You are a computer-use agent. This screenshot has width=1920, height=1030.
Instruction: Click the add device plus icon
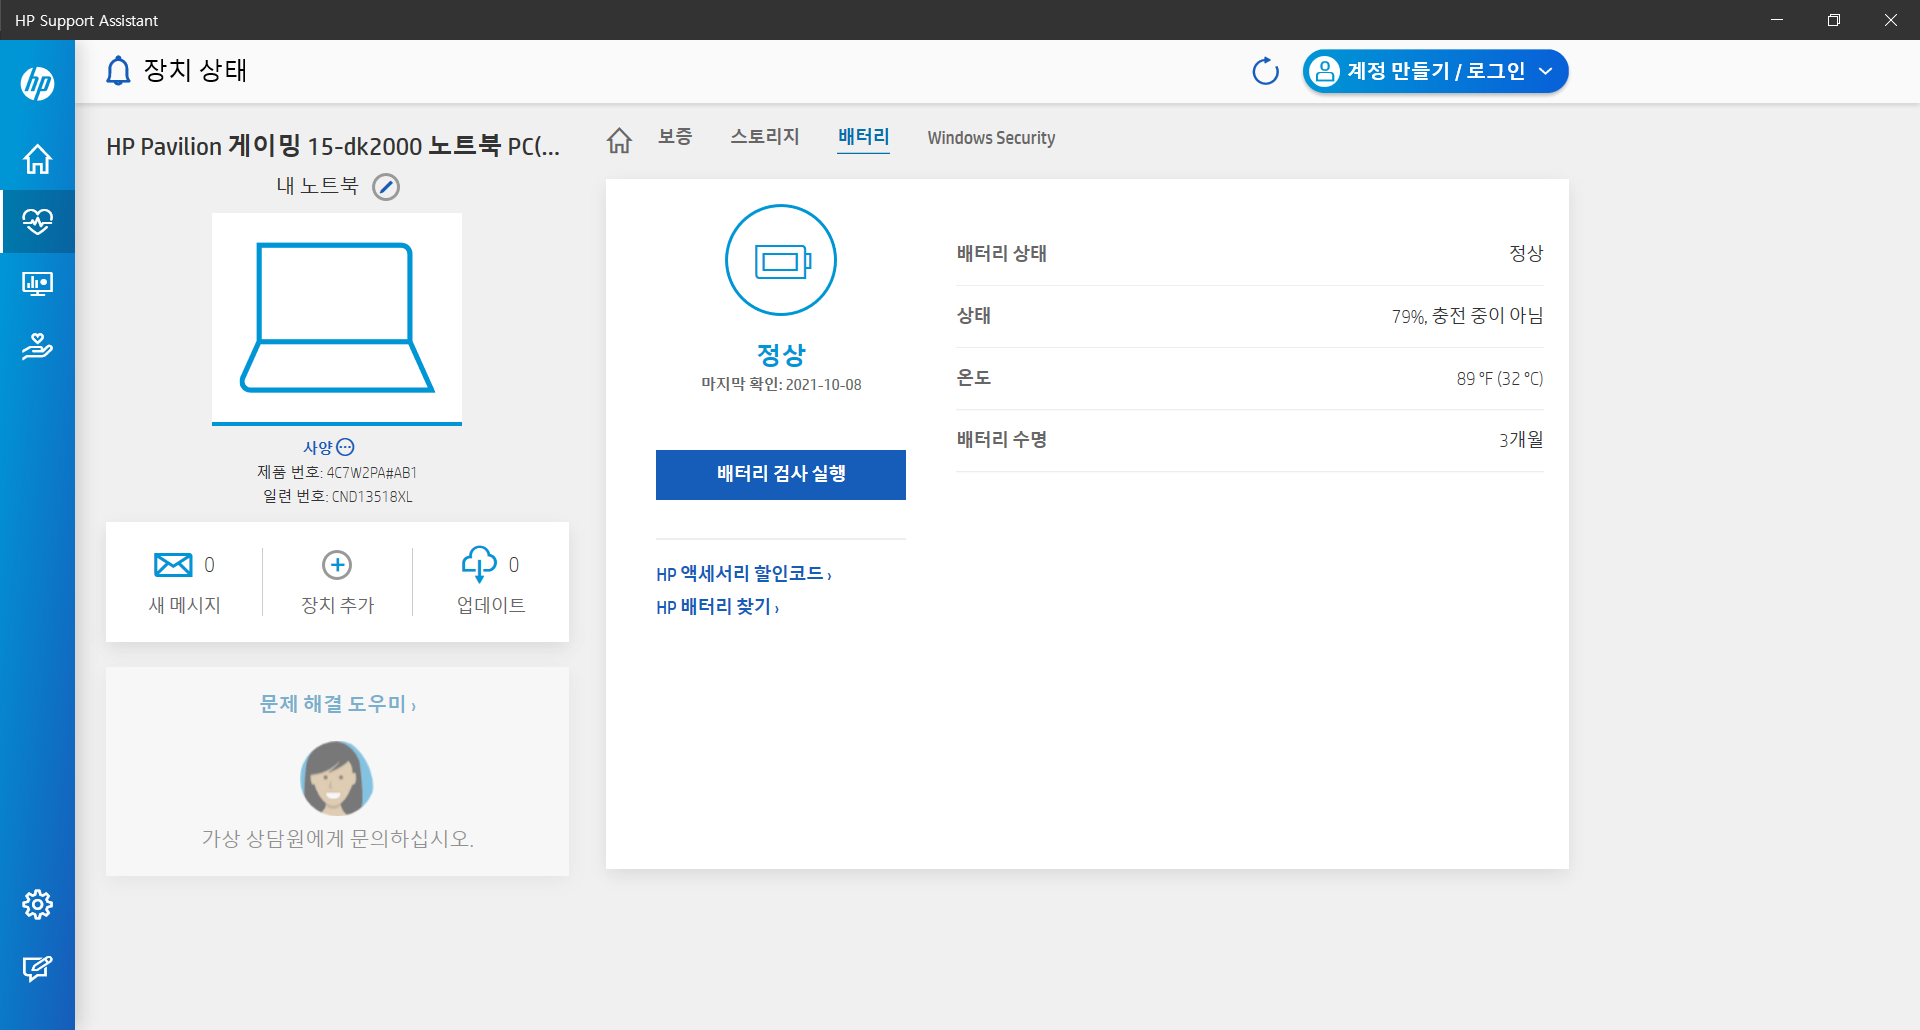pyautogui.click(x=337, y=565)
